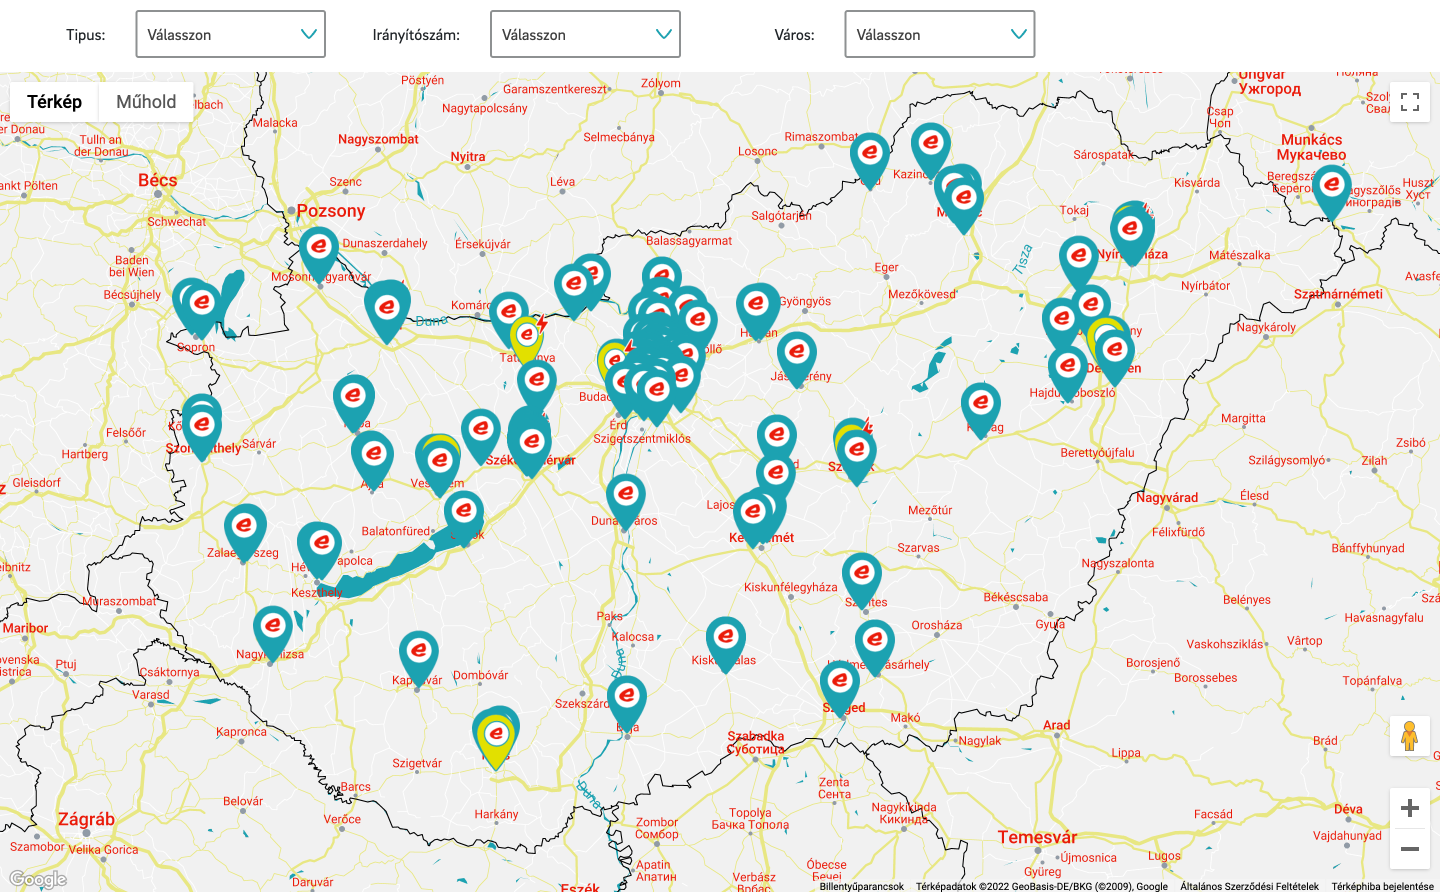Select the marker near Ózd
Image resolution: width=1440 pixels, height=893 pixels.
pyautogui.click(x=869, y=161)
